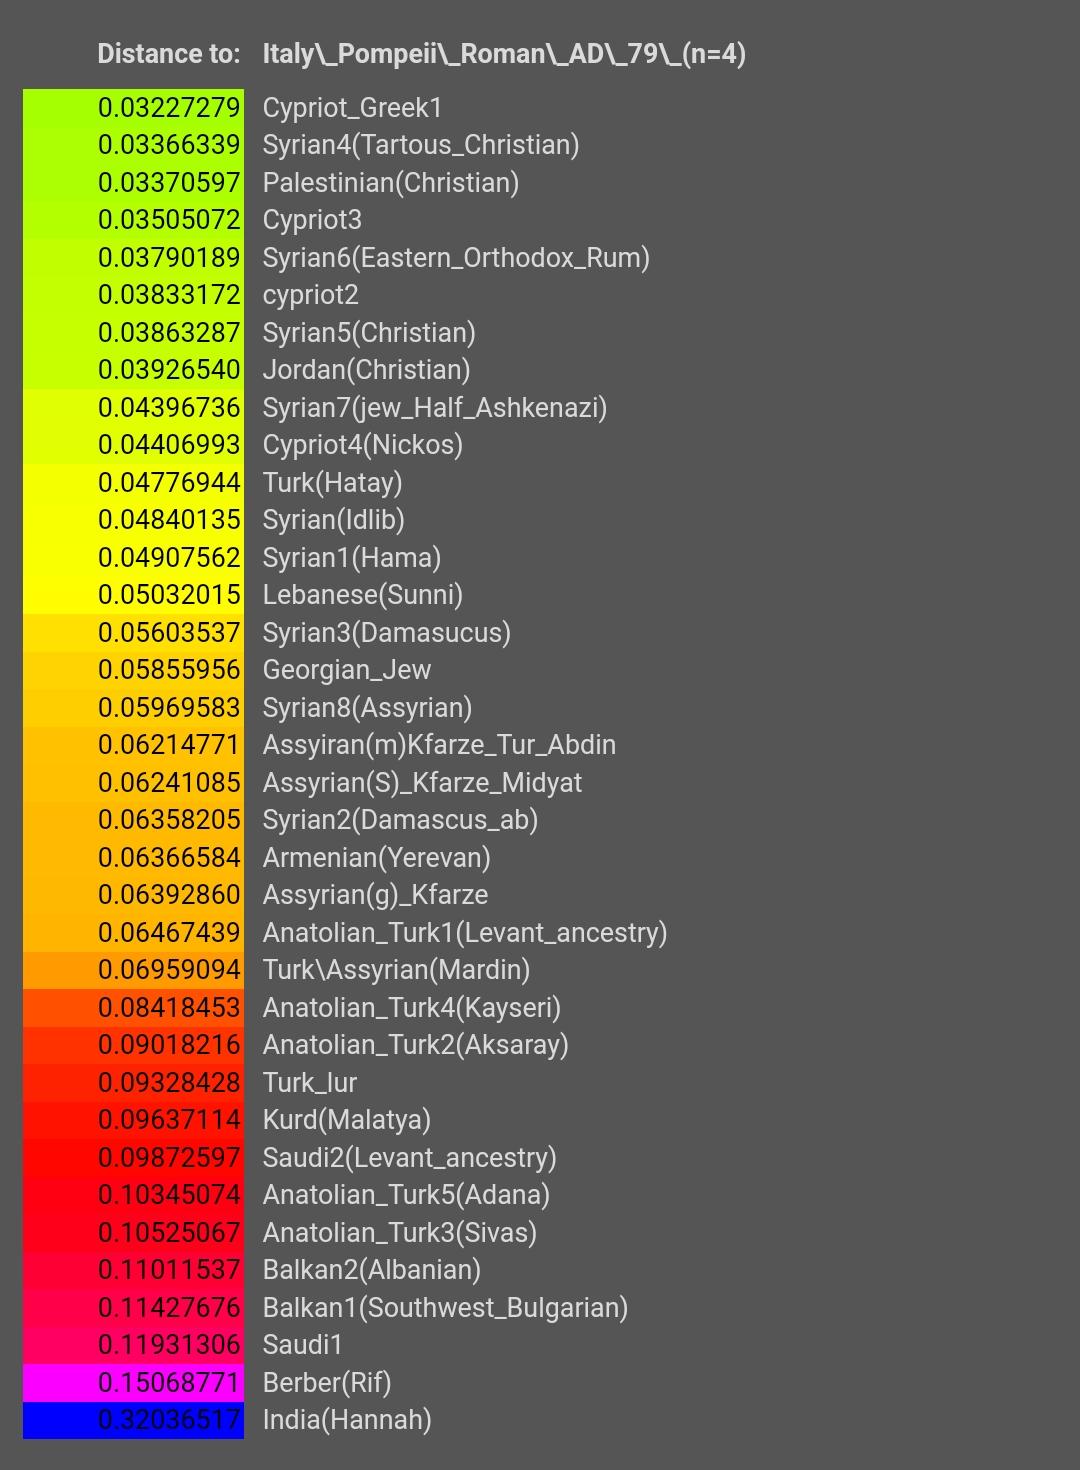Click the value 0.10525067
Image resolution: width=1080 pixels, height=1470 pixels.
pyautogui.click(x=169, y=1232)
